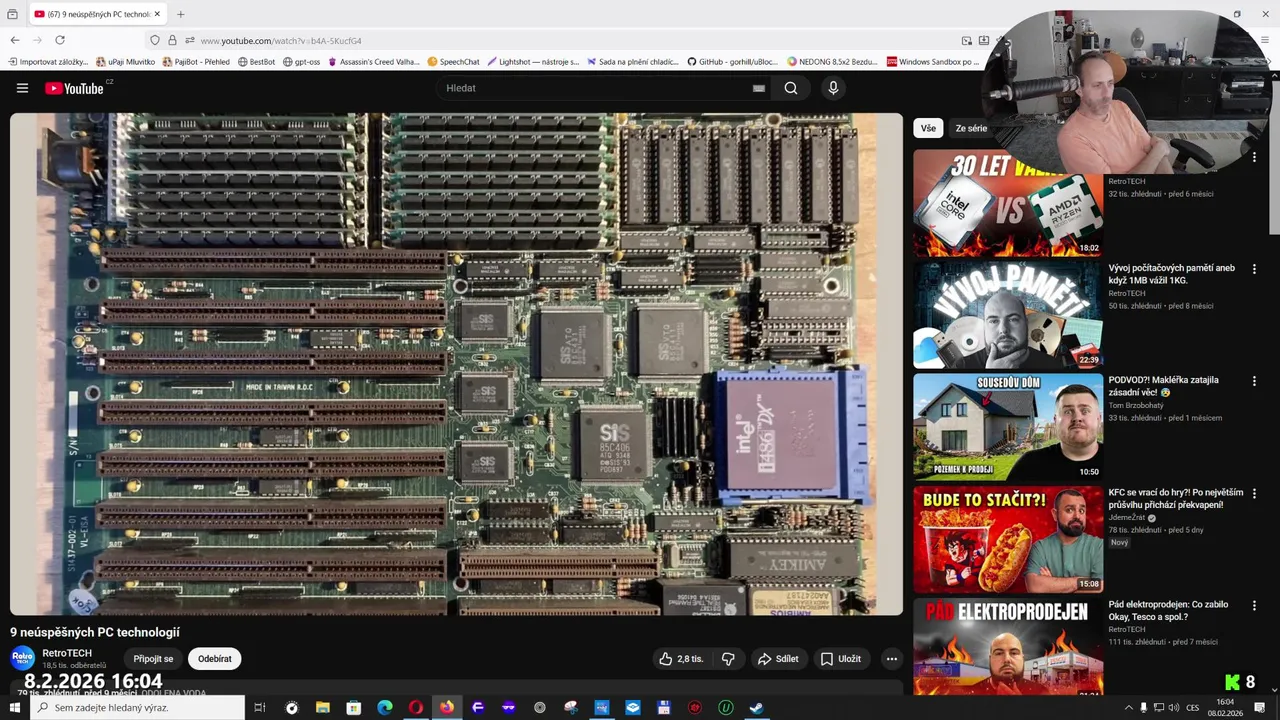Open File Explorer from the taskbar
The image size is (1280, 720).
323,708
